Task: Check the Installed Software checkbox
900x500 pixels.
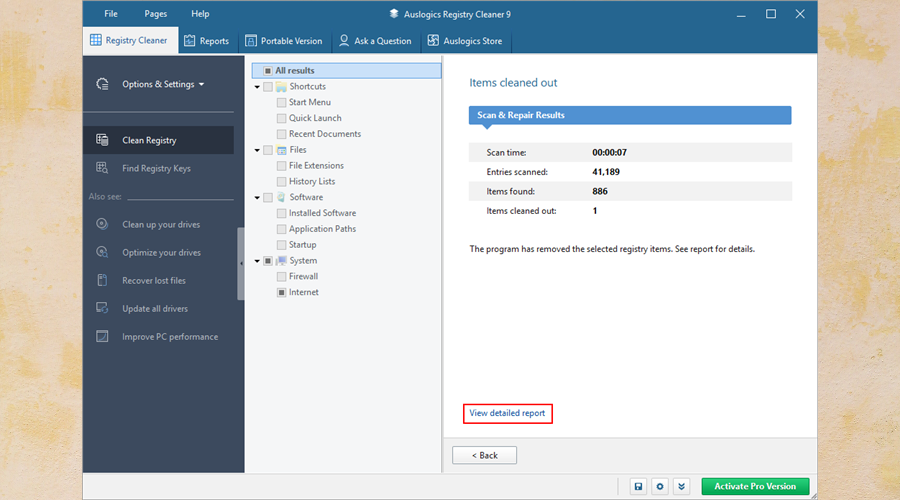Action: (281, 213)
